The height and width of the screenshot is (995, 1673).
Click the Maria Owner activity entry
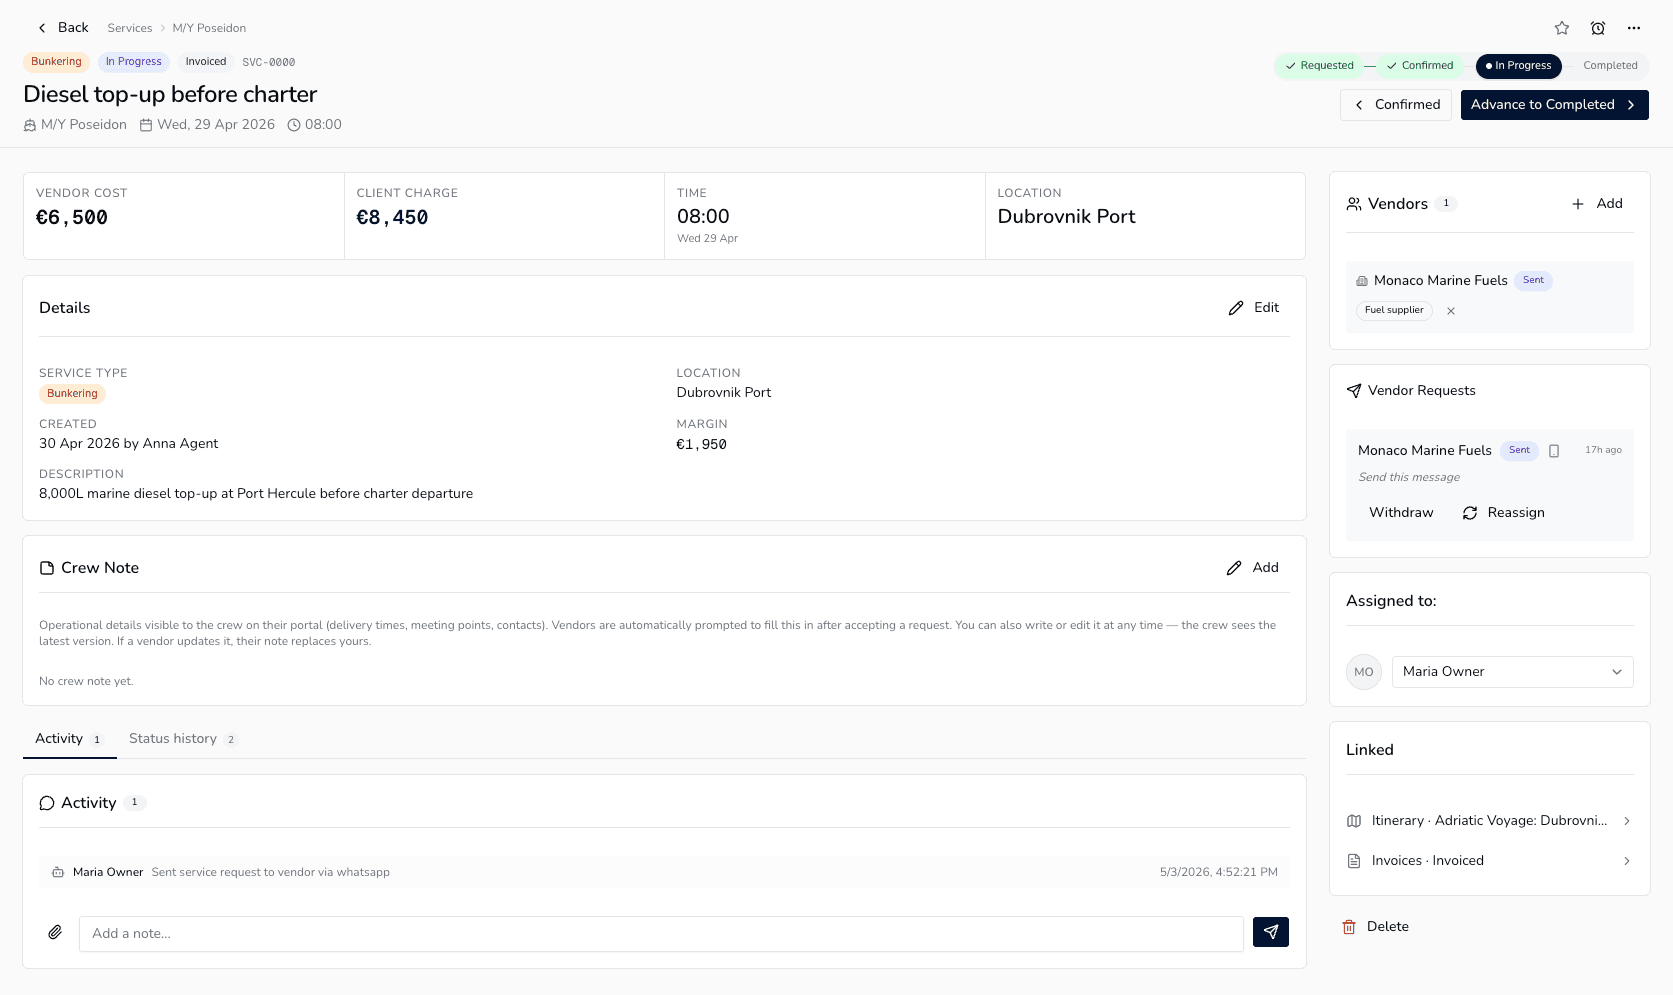(664, 873)
